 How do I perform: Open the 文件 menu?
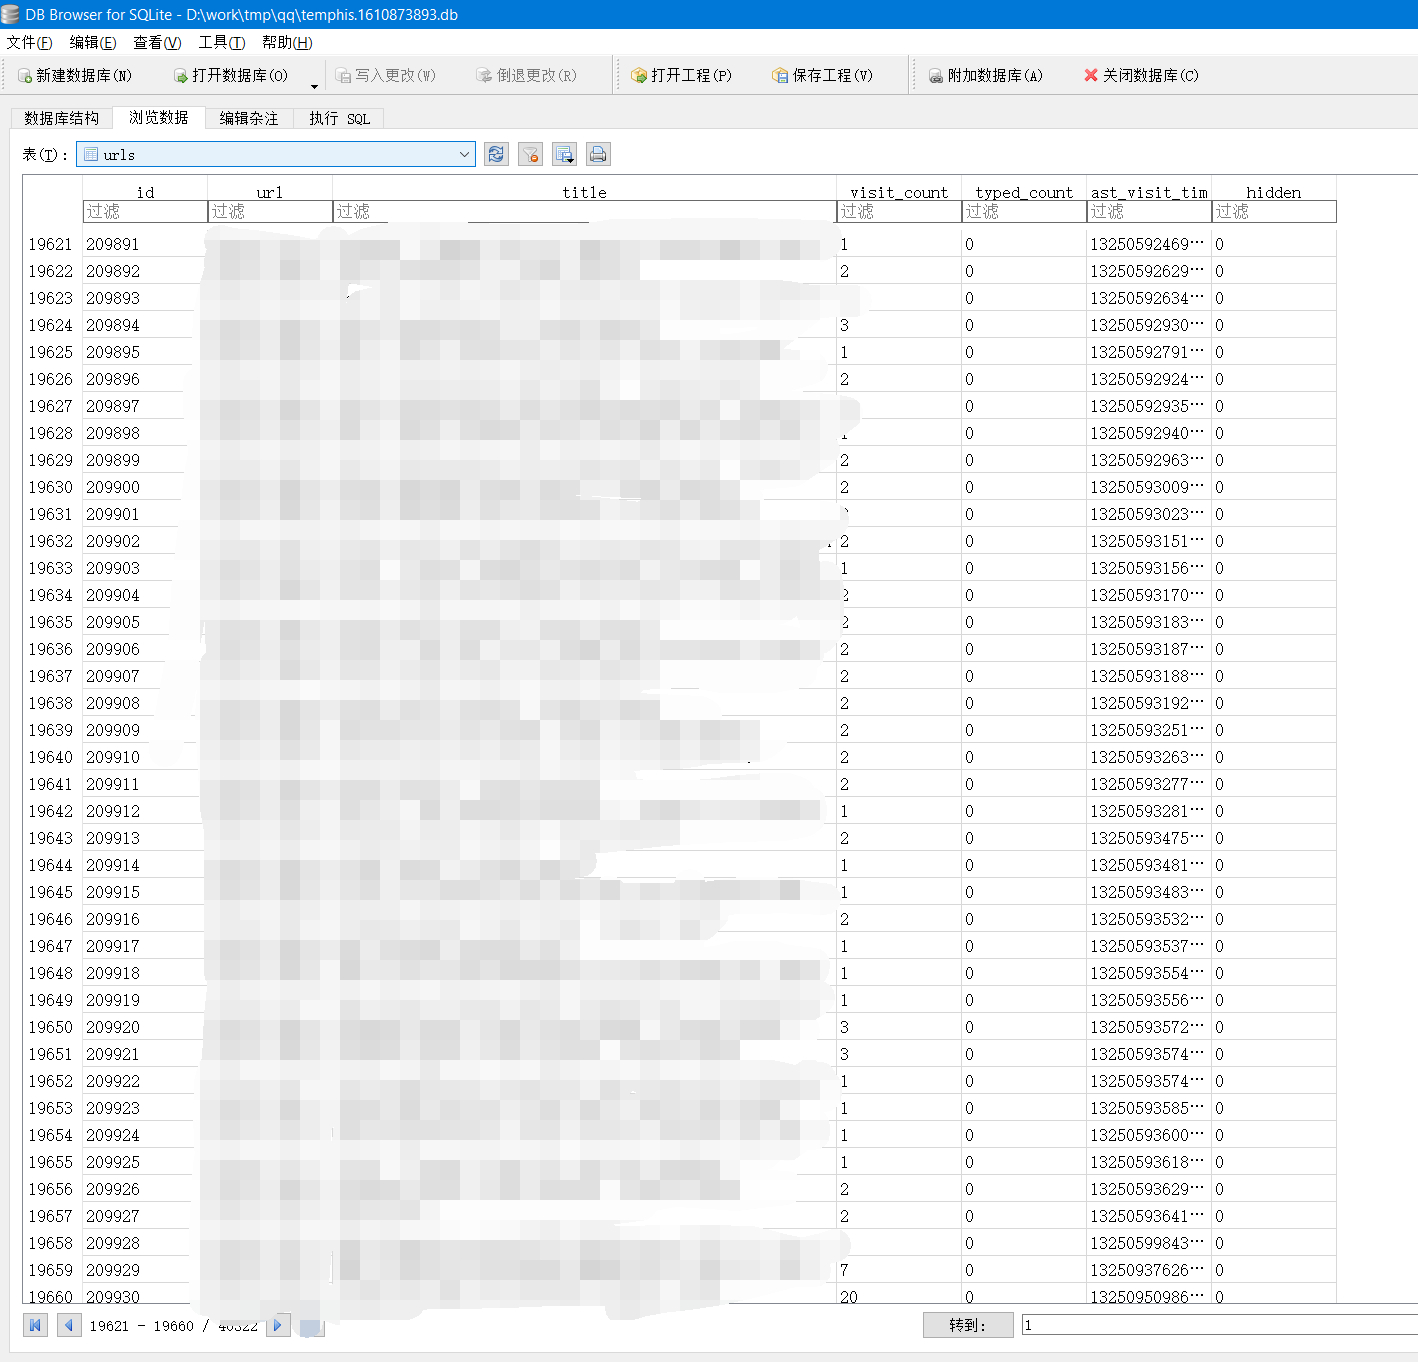(29, 42)
